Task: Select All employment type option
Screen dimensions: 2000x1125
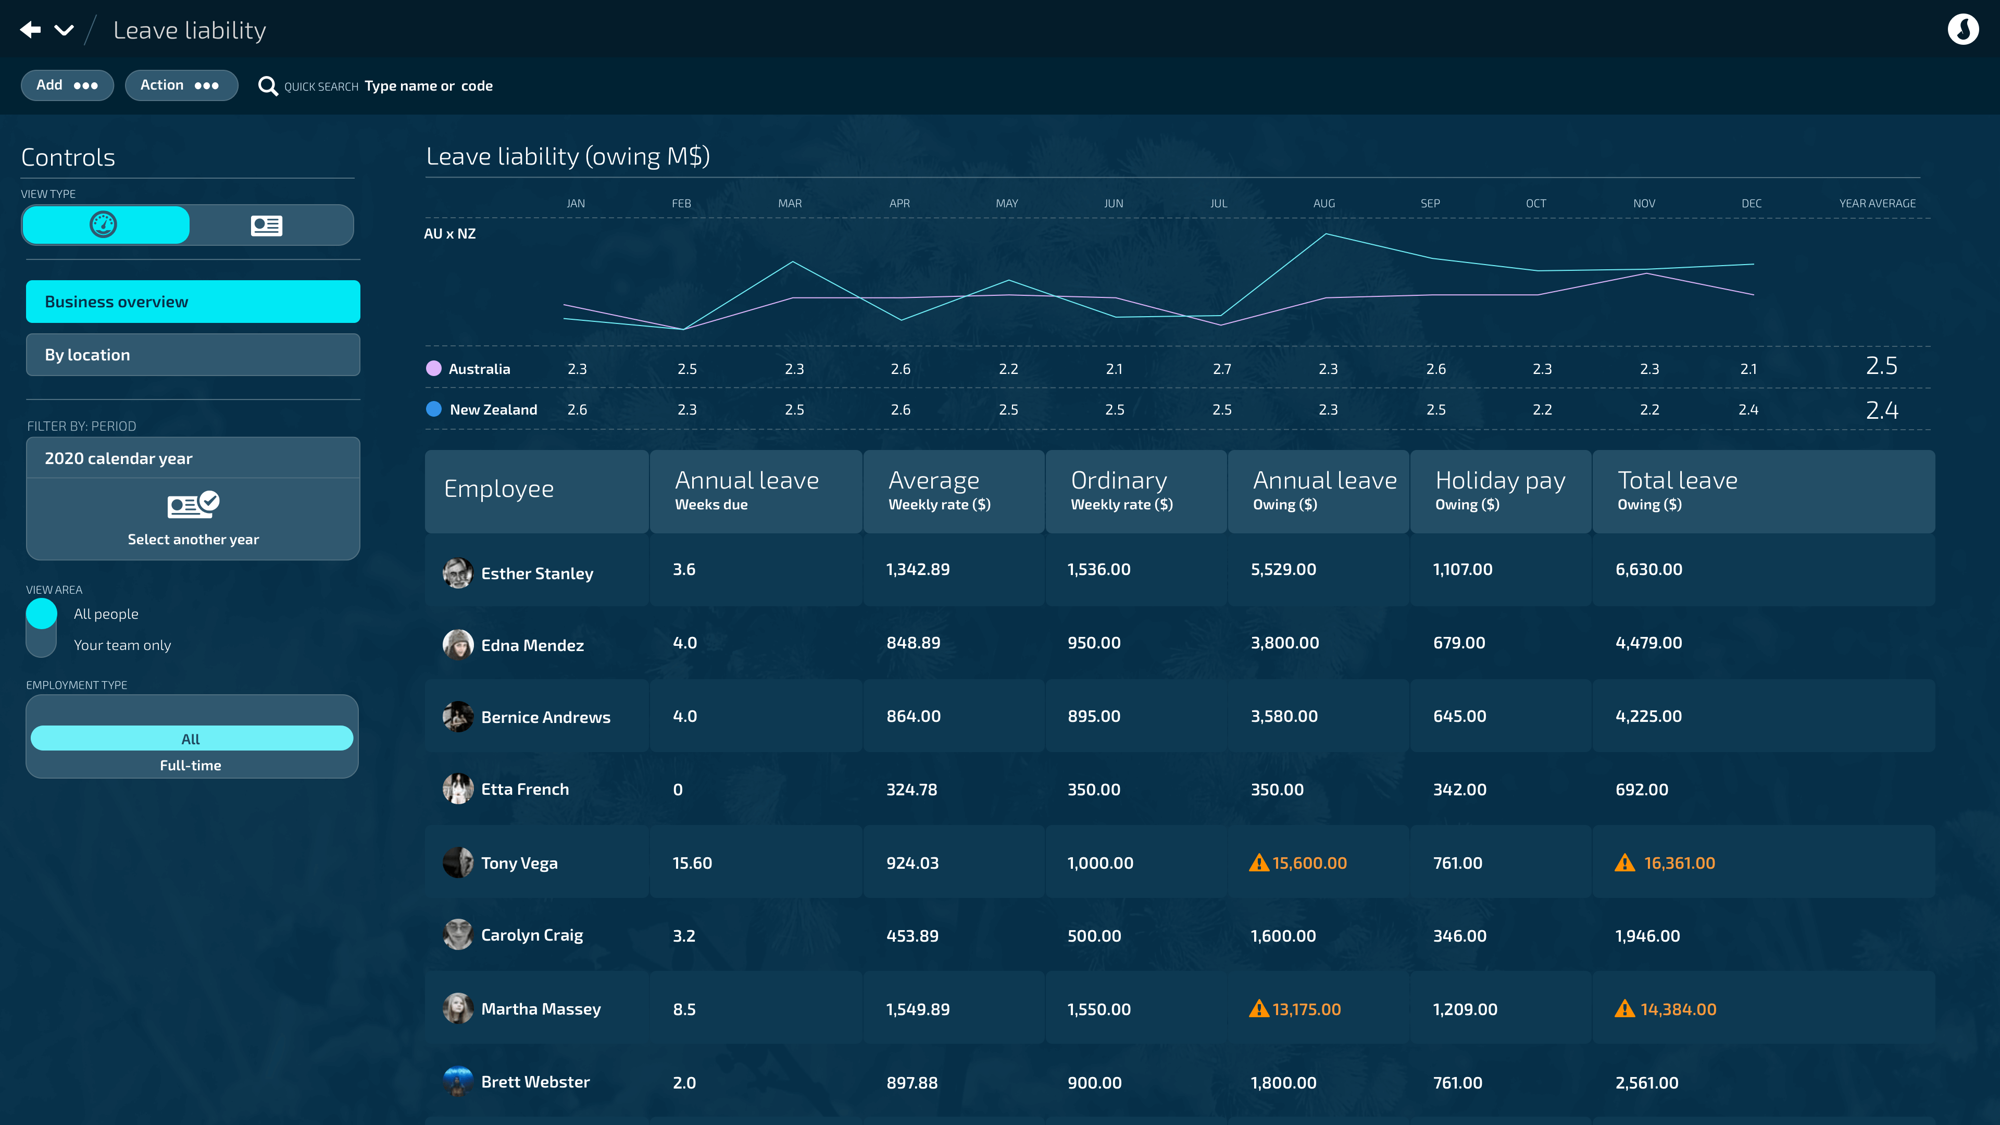Action: (191, 739)
